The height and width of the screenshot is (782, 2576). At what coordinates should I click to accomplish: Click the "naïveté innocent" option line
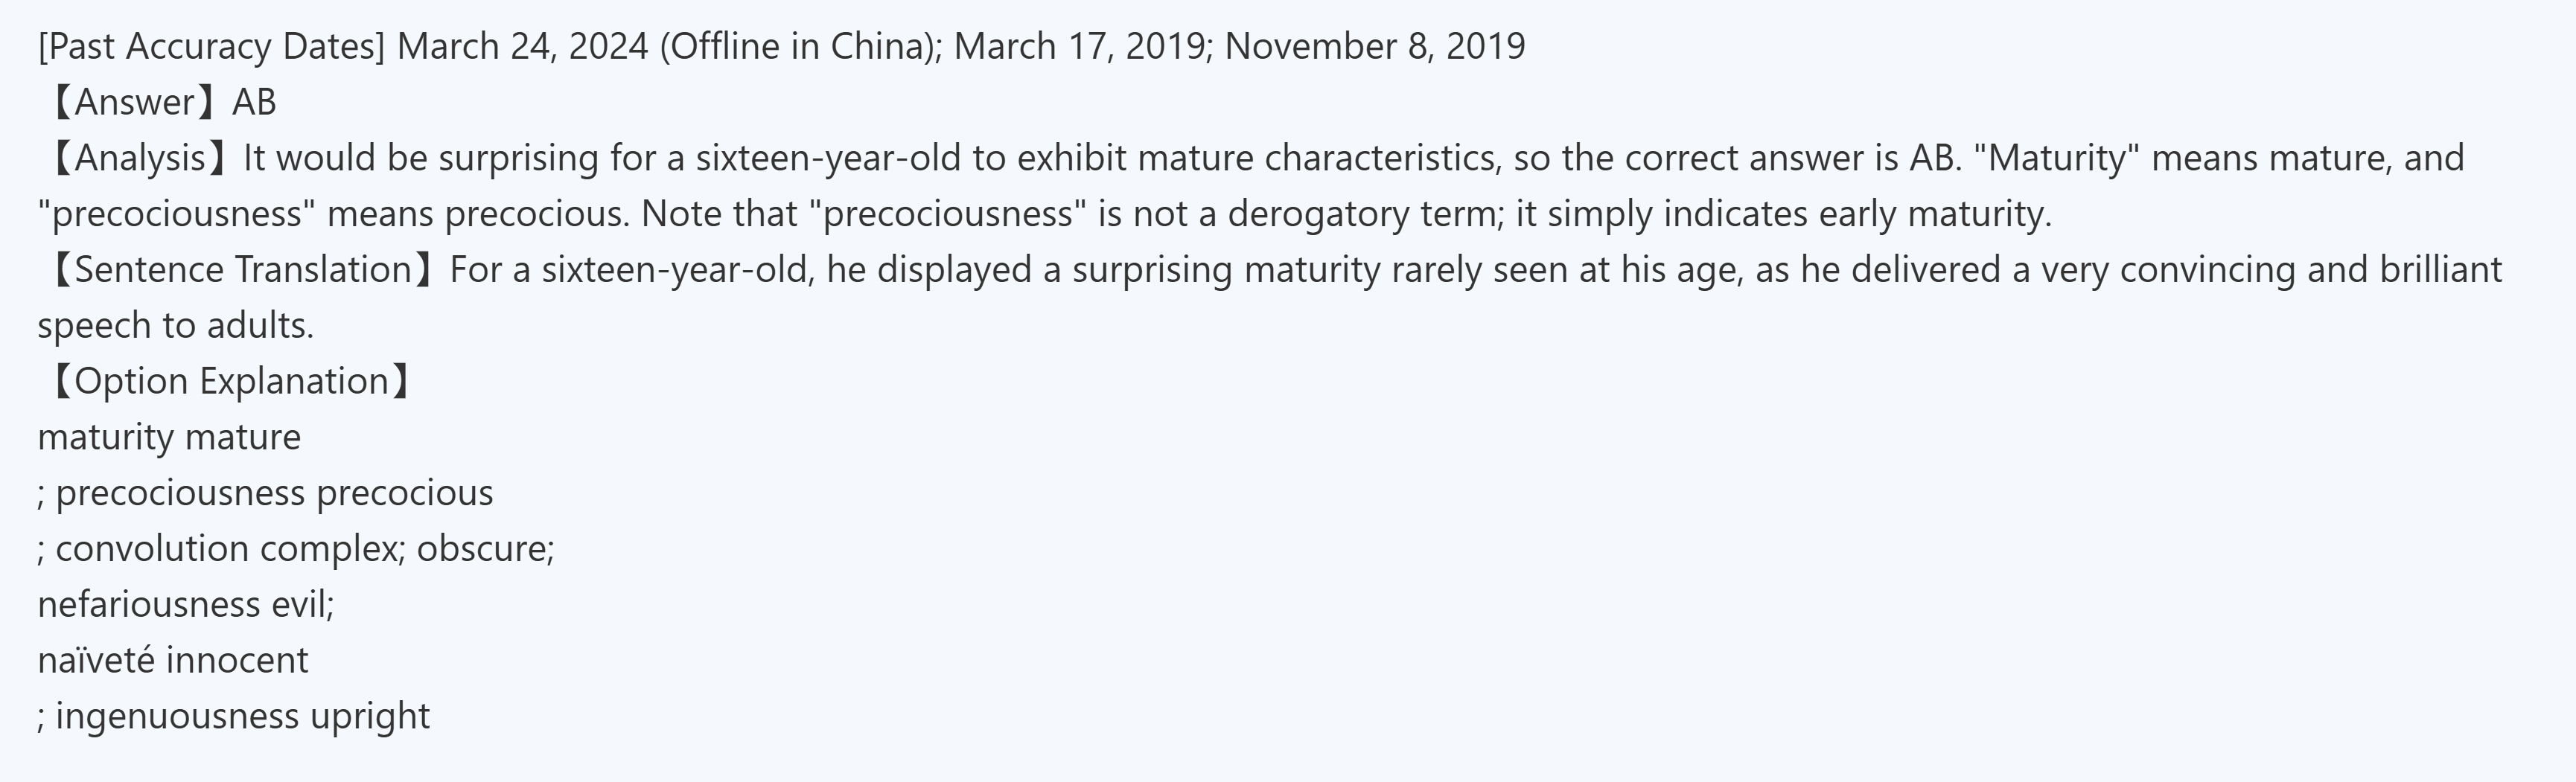[173, 661]
